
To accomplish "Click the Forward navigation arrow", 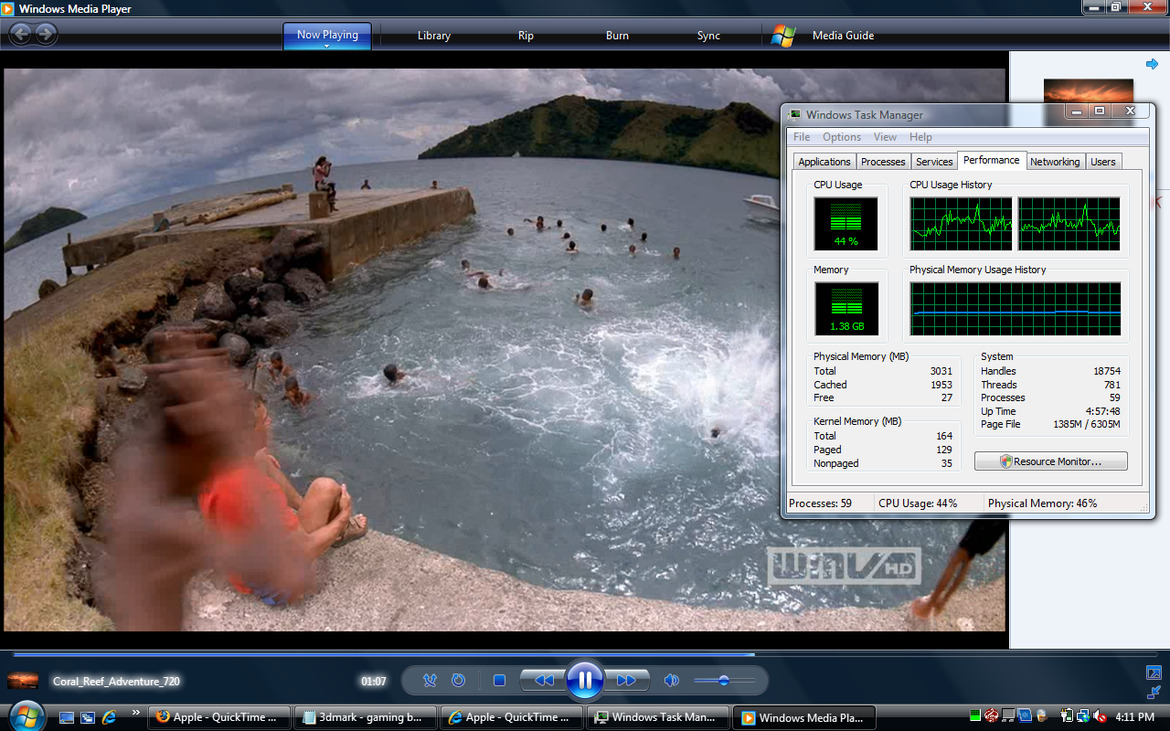I will [46, 34].
